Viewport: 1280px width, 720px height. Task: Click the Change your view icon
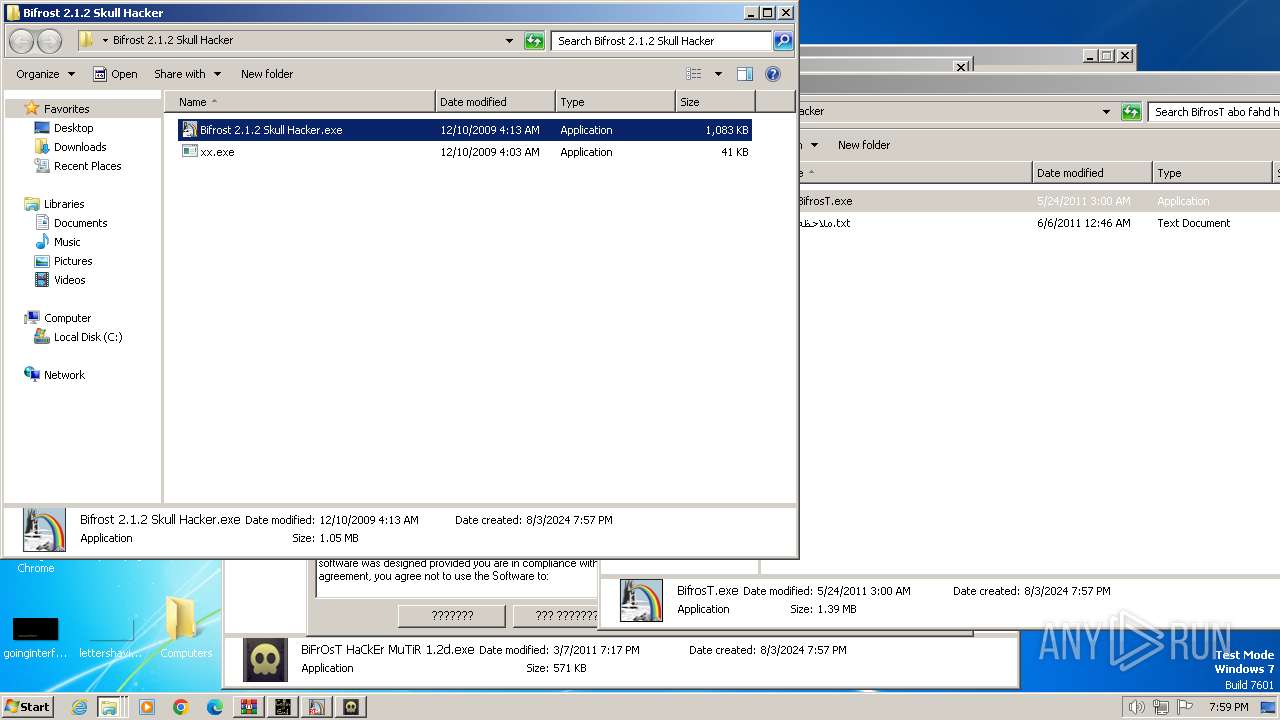694,74
